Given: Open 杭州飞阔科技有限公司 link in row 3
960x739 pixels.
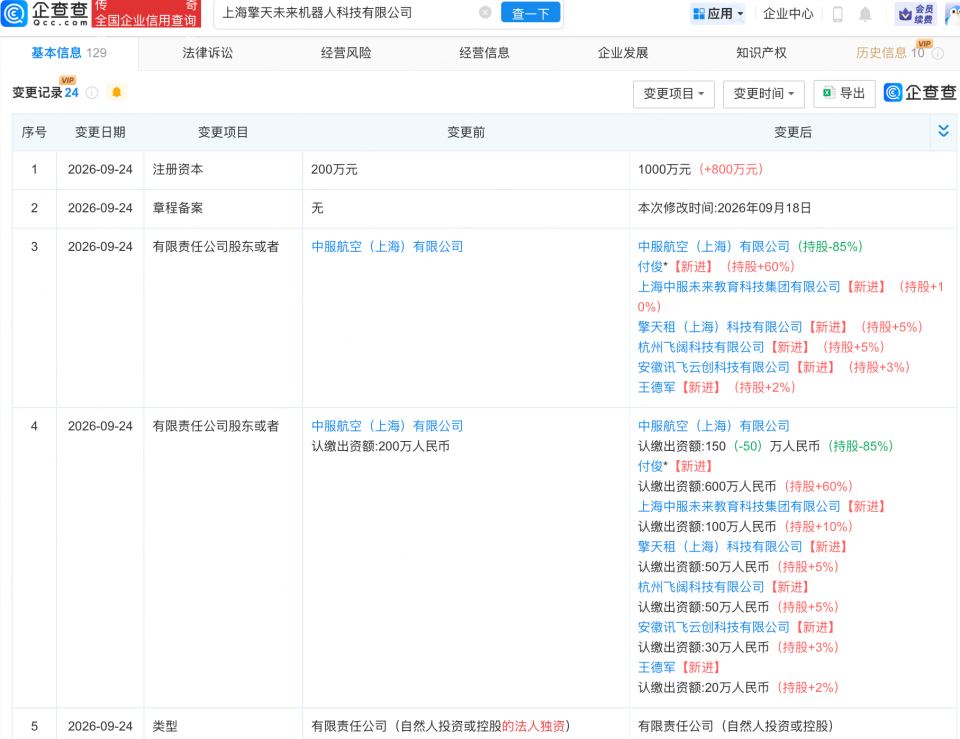Looking at the screenshot, I should 701,347.
